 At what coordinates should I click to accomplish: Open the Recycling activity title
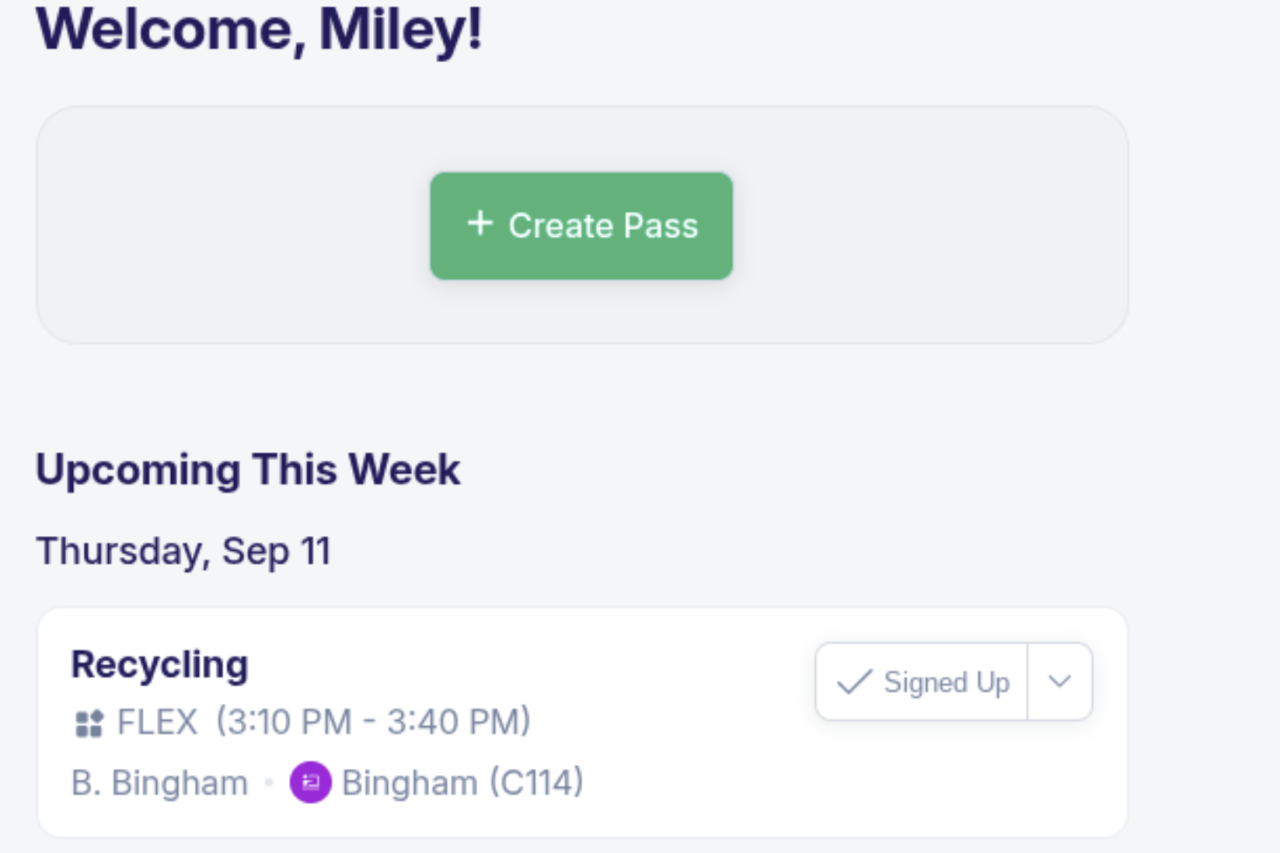click(x=160, y=664)
